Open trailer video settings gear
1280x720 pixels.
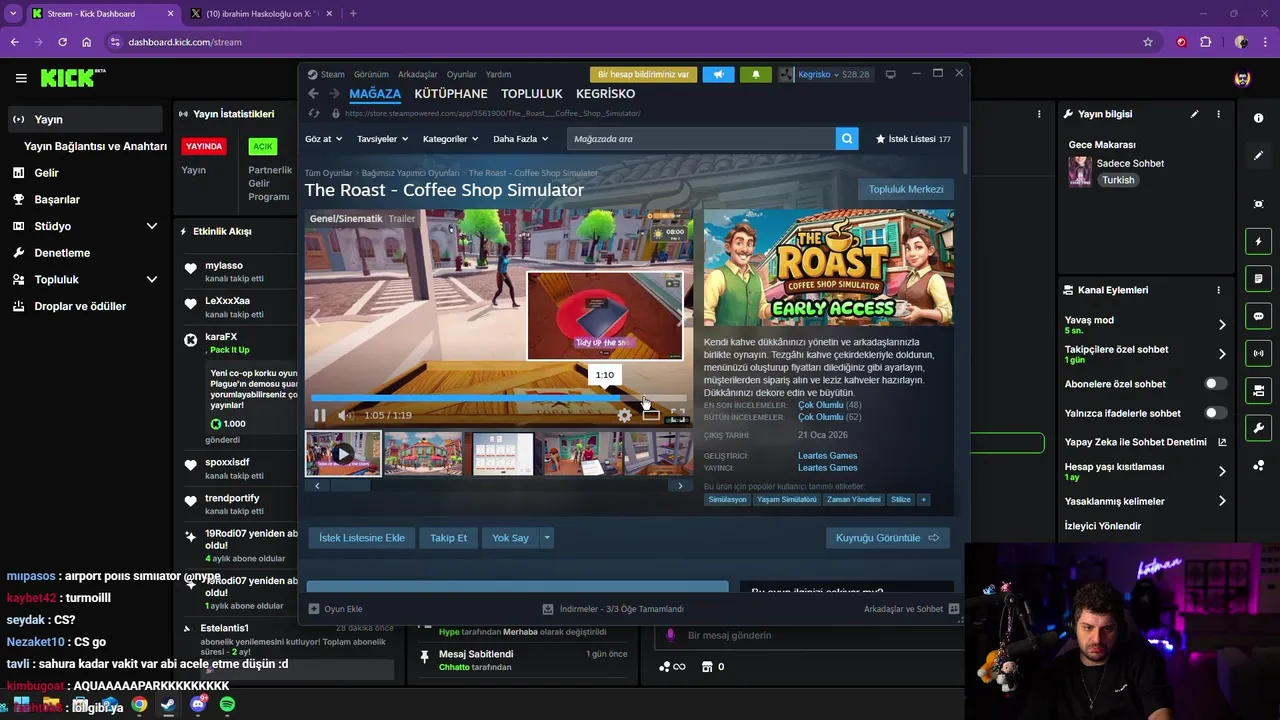[x=624, y=415]
